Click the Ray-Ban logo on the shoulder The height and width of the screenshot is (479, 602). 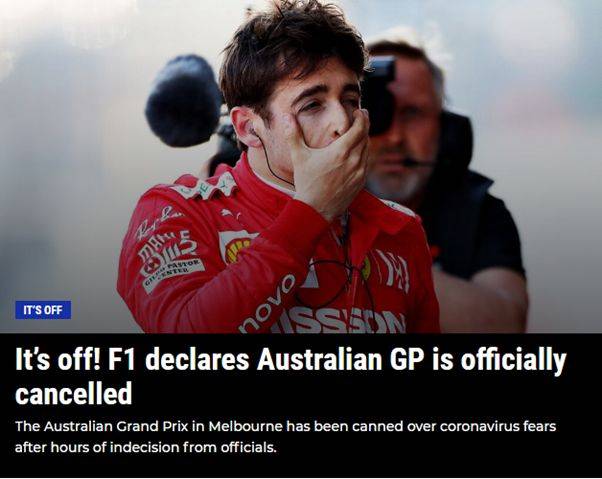pyautogui.click(x=158, y=221)
